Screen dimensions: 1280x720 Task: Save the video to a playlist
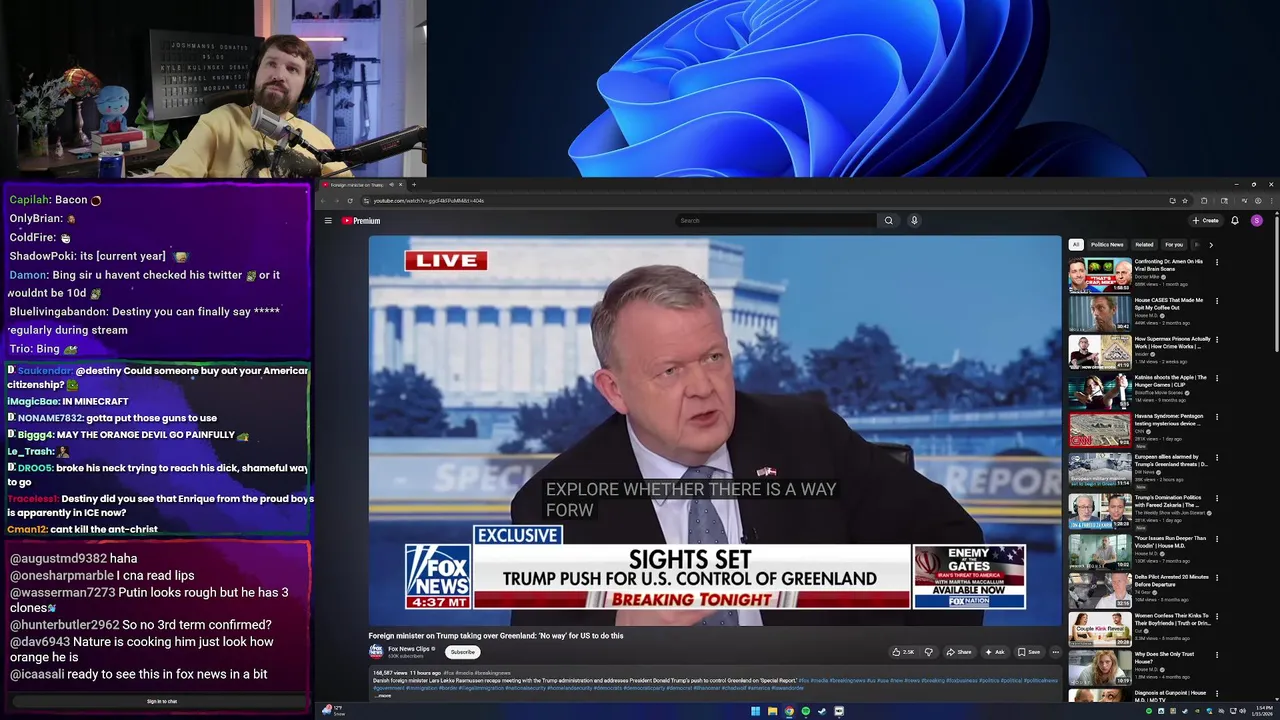(x=1029, y=652)
